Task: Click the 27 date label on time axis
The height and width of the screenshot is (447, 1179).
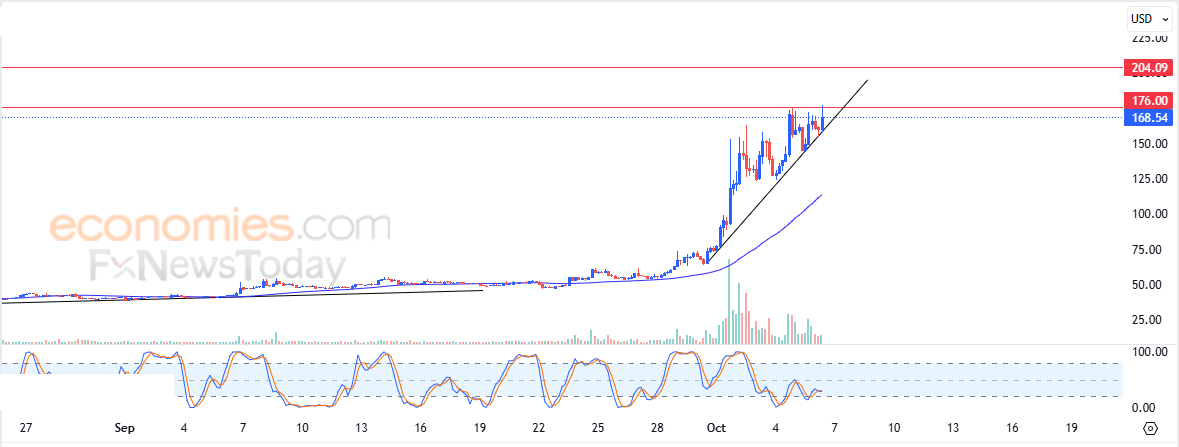Action: [26, 428]
